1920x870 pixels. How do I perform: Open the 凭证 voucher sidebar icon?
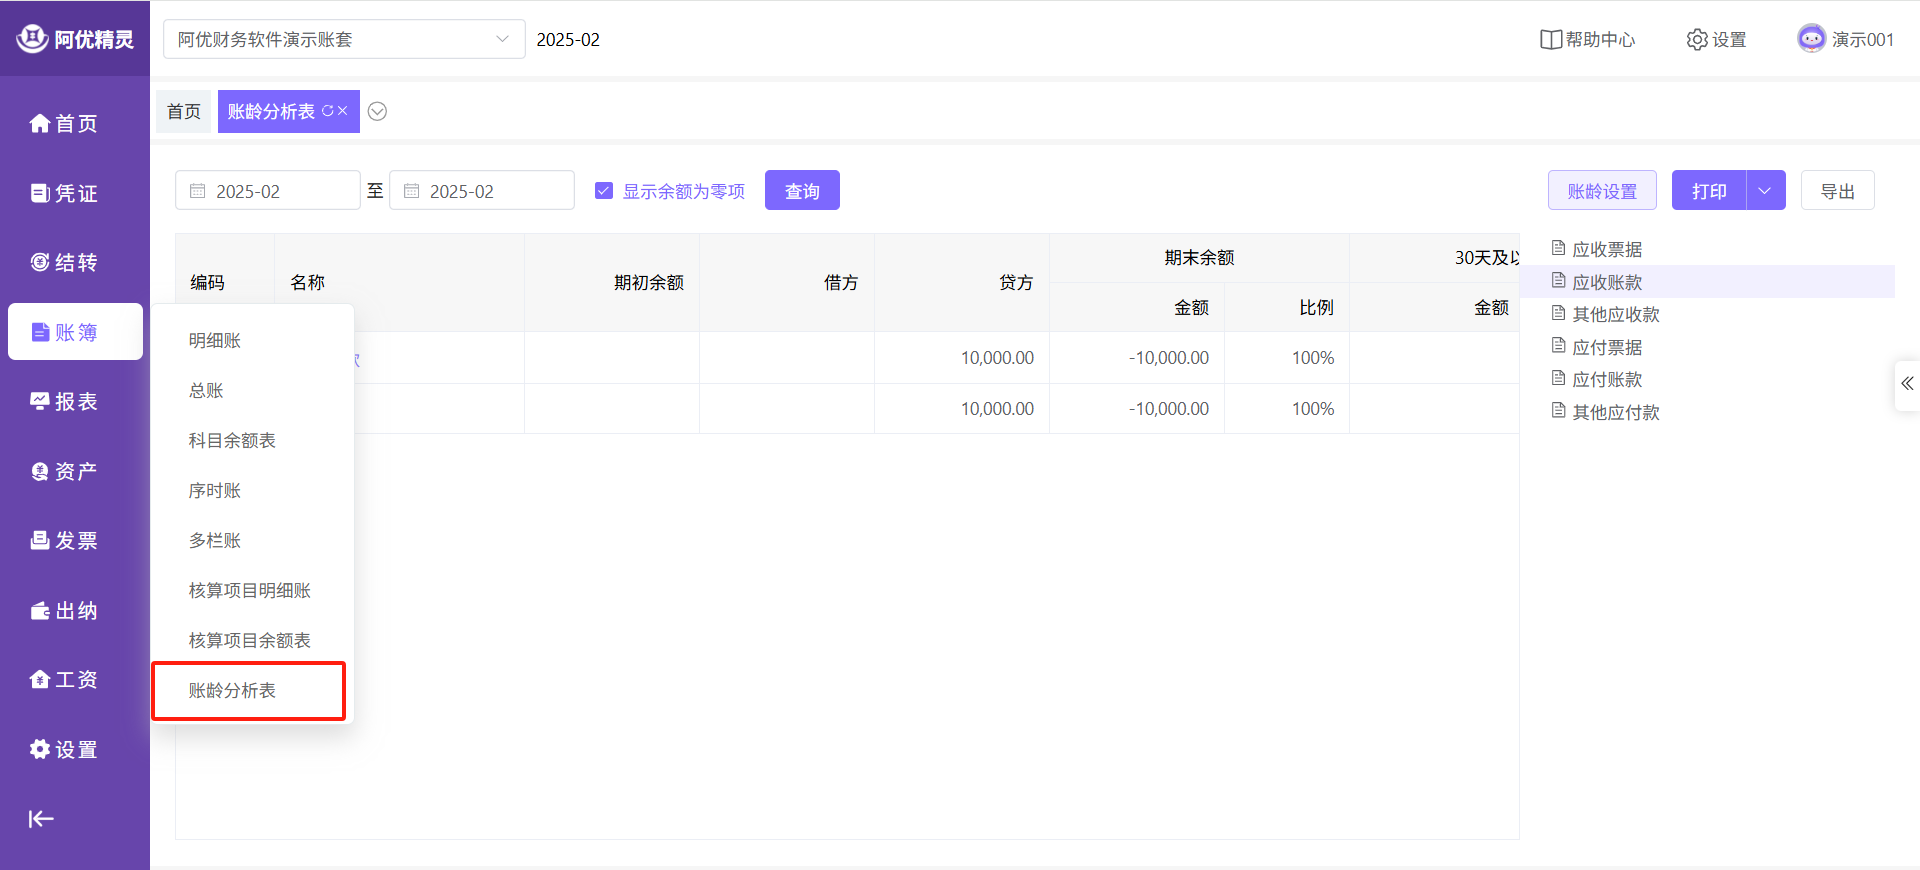[40, 193]
